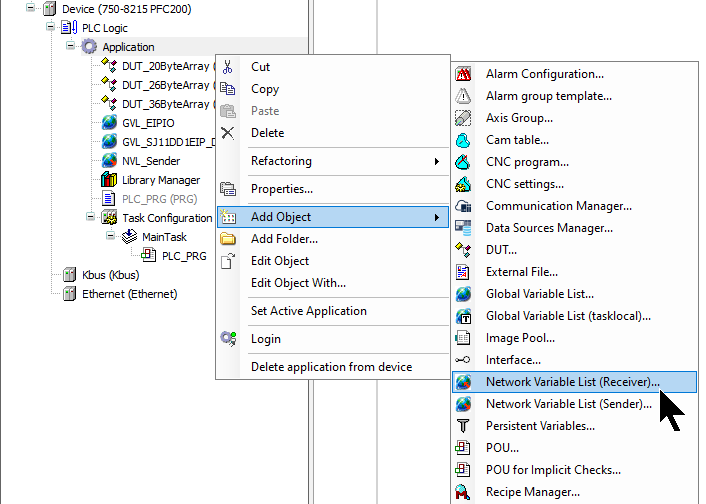The height and width of the screenshot is (504, 706).
Task: Select the MainTask tree item
Action: [164, 237]
